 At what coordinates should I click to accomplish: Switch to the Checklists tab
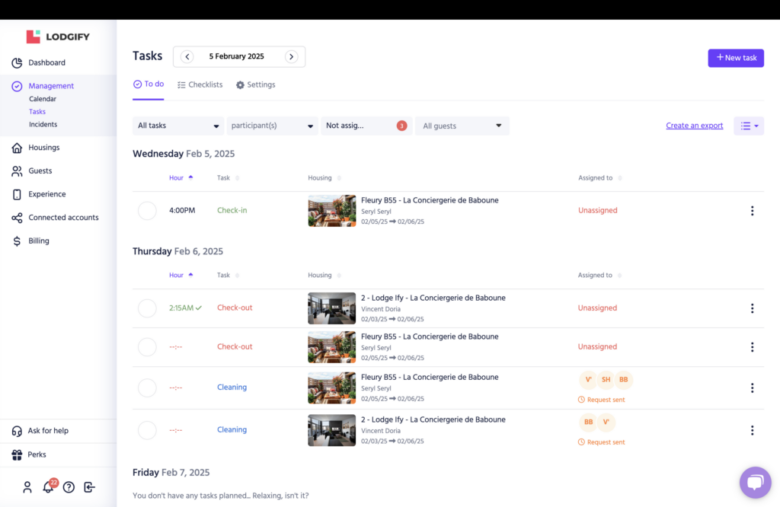pyautogui.click(x=200, y=85)
